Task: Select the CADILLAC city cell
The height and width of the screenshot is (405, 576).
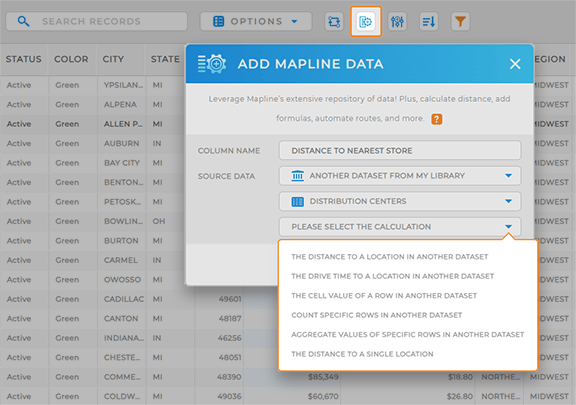Action: coord(122,299)
